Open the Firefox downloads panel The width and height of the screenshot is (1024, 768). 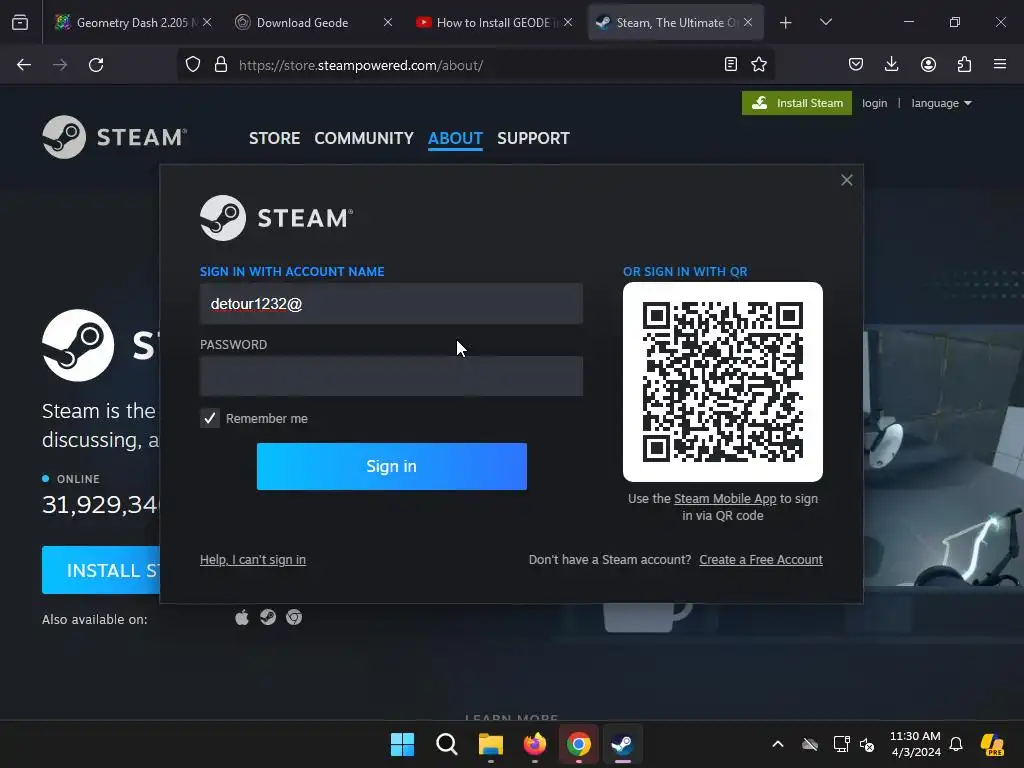click(891, 64)
